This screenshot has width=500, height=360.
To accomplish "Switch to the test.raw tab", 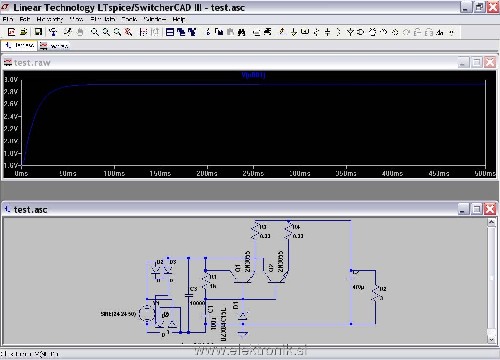I will pos(54,46).
